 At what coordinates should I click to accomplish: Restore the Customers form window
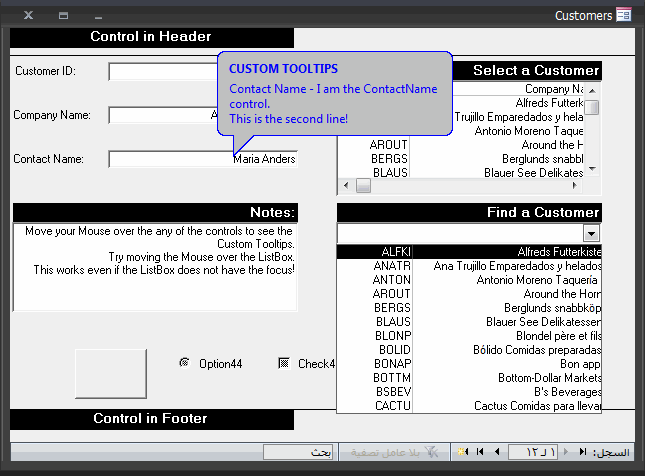point(63,16)
